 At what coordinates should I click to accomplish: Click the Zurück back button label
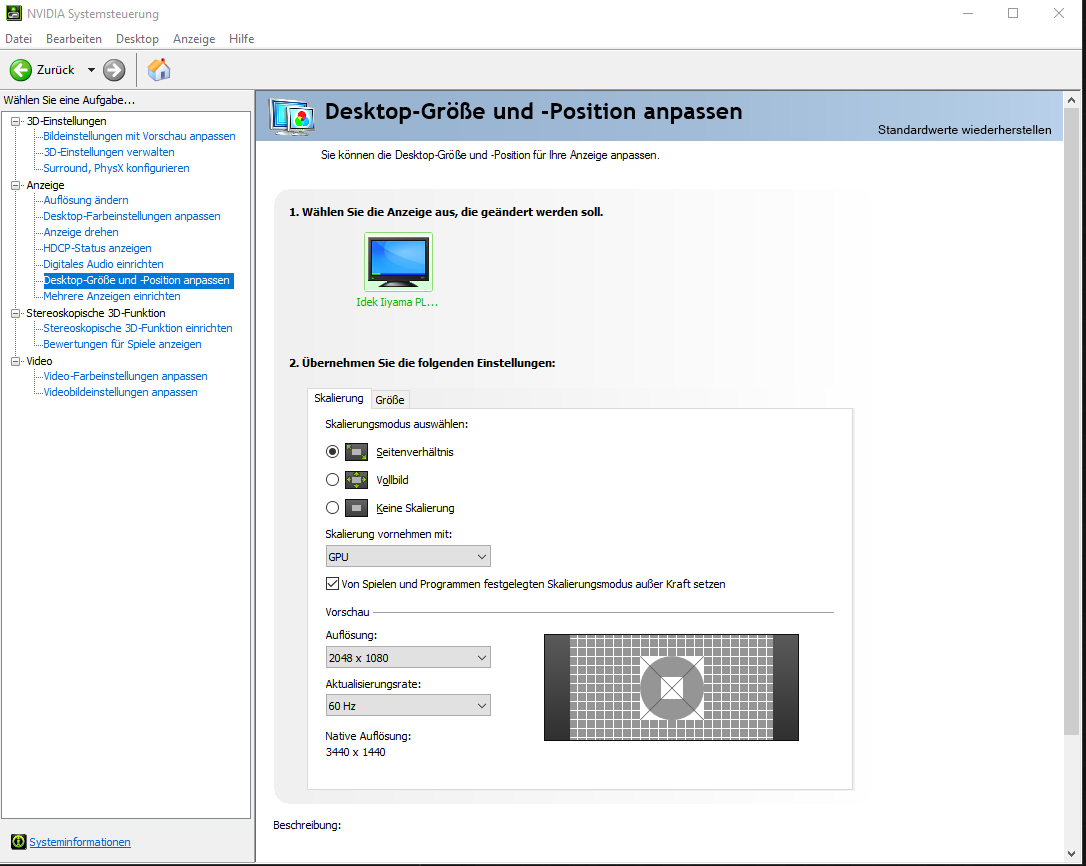[x=55, y=70]
